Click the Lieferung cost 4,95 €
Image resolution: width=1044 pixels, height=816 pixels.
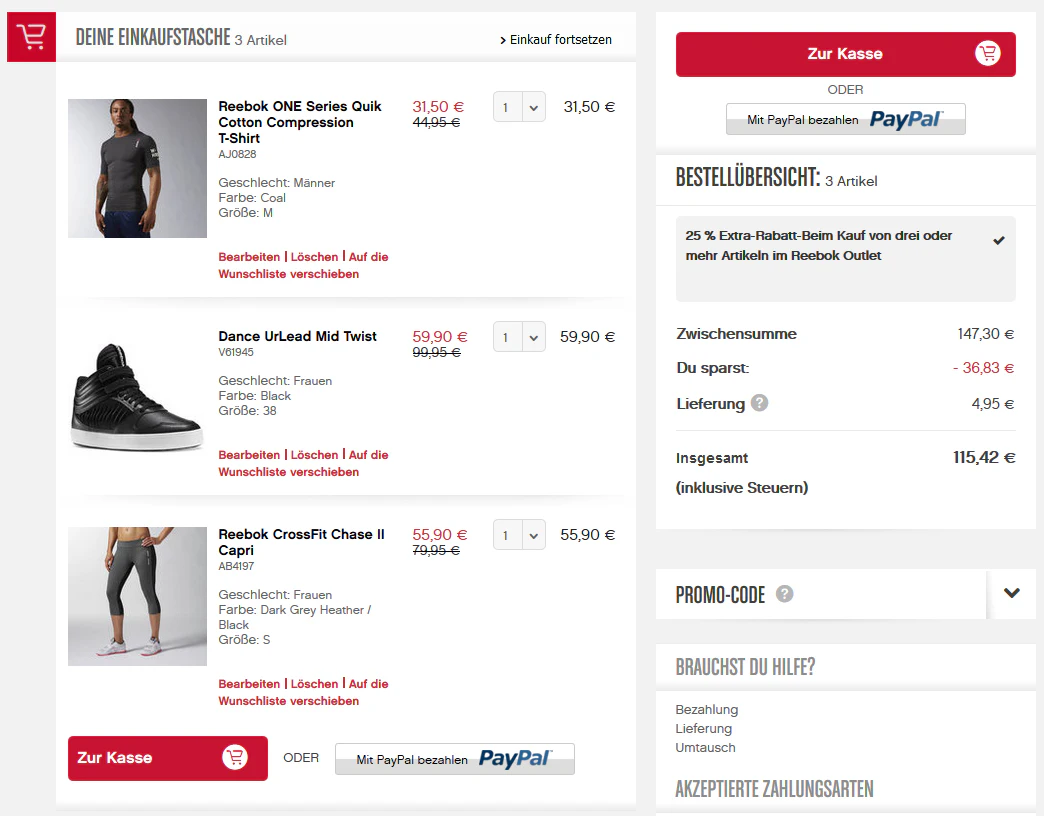pyautogui.click(x=993, y=404)
